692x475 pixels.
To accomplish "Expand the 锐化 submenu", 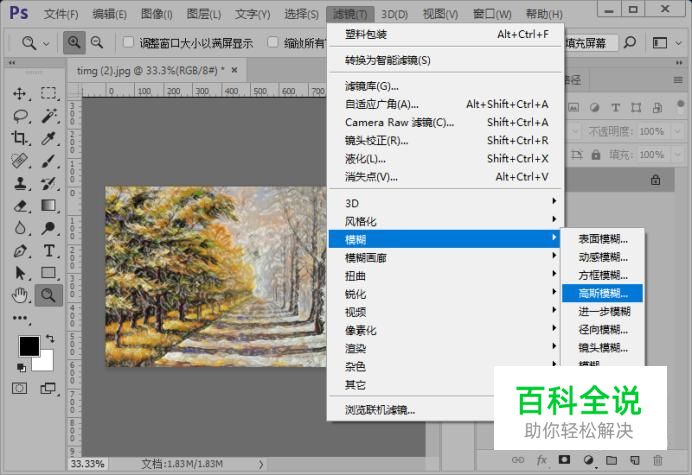I will [445, 294].
